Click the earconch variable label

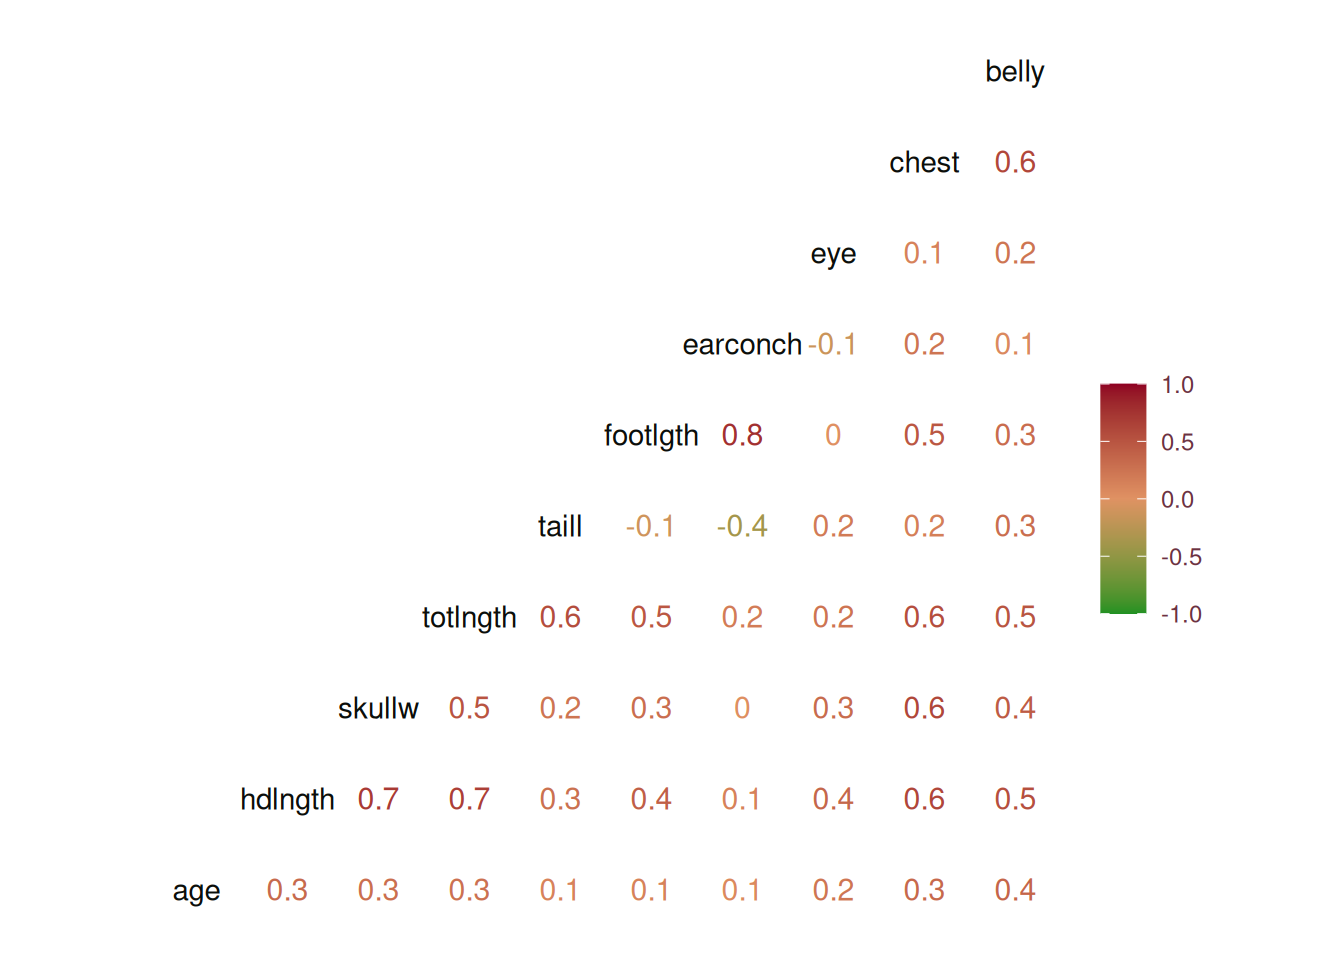pyautogui.click(x=742, y=344)
